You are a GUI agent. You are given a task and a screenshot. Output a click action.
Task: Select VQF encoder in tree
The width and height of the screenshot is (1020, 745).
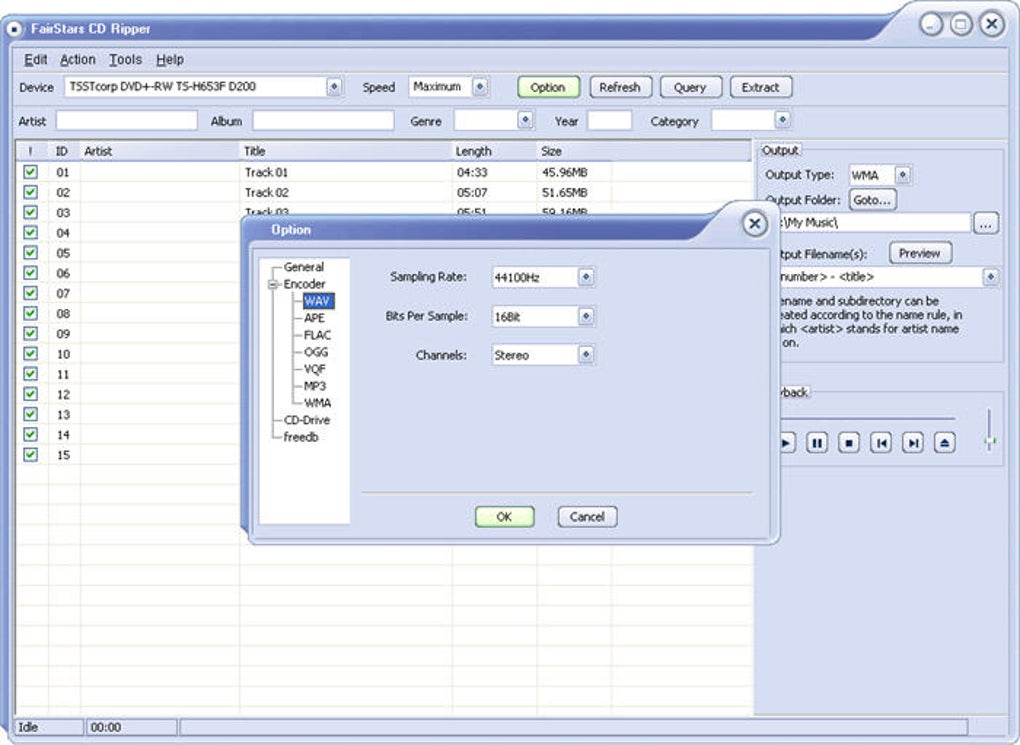(x=315, y=368)
